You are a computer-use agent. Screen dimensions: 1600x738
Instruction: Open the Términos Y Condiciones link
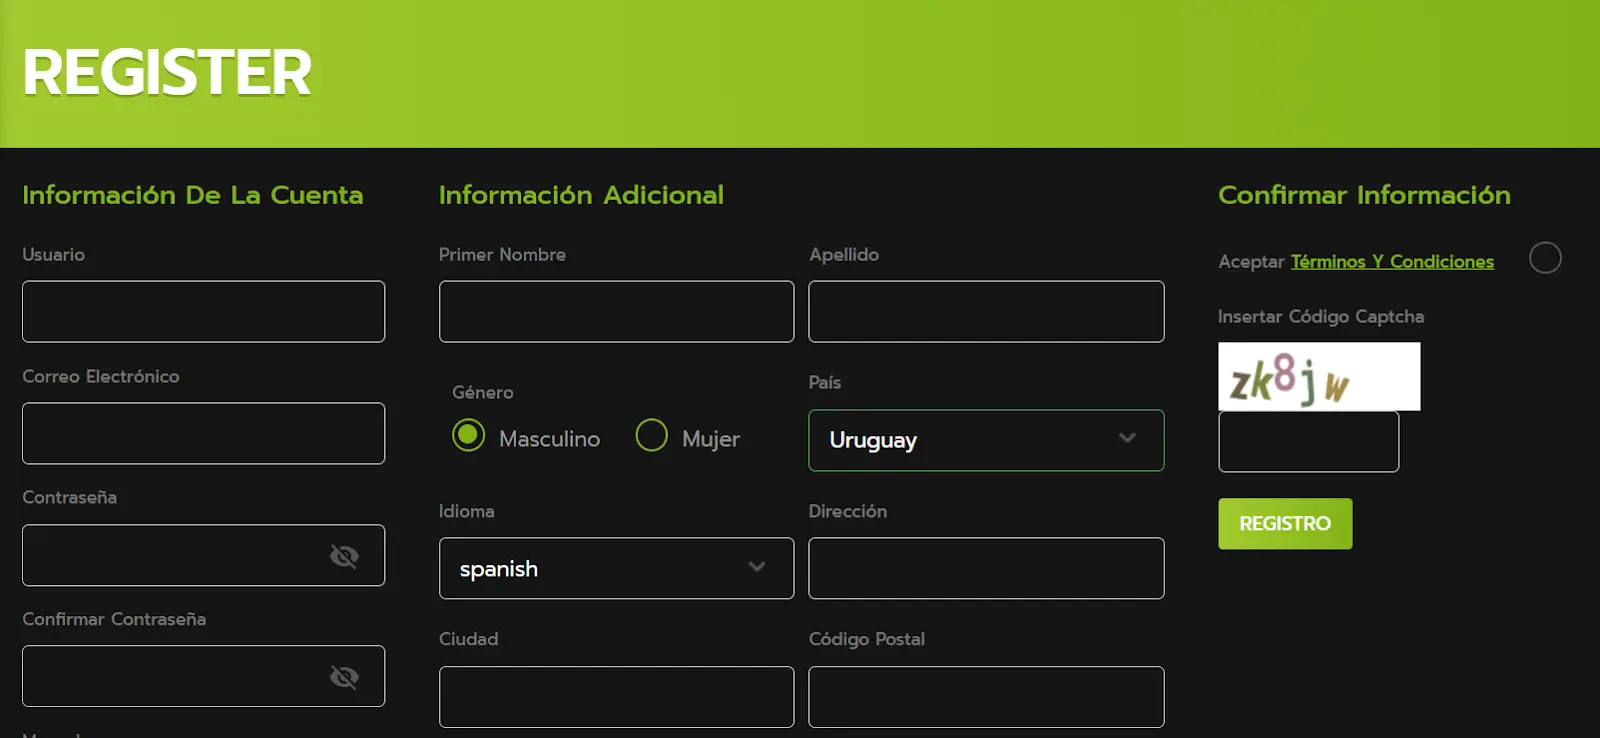1392,262
